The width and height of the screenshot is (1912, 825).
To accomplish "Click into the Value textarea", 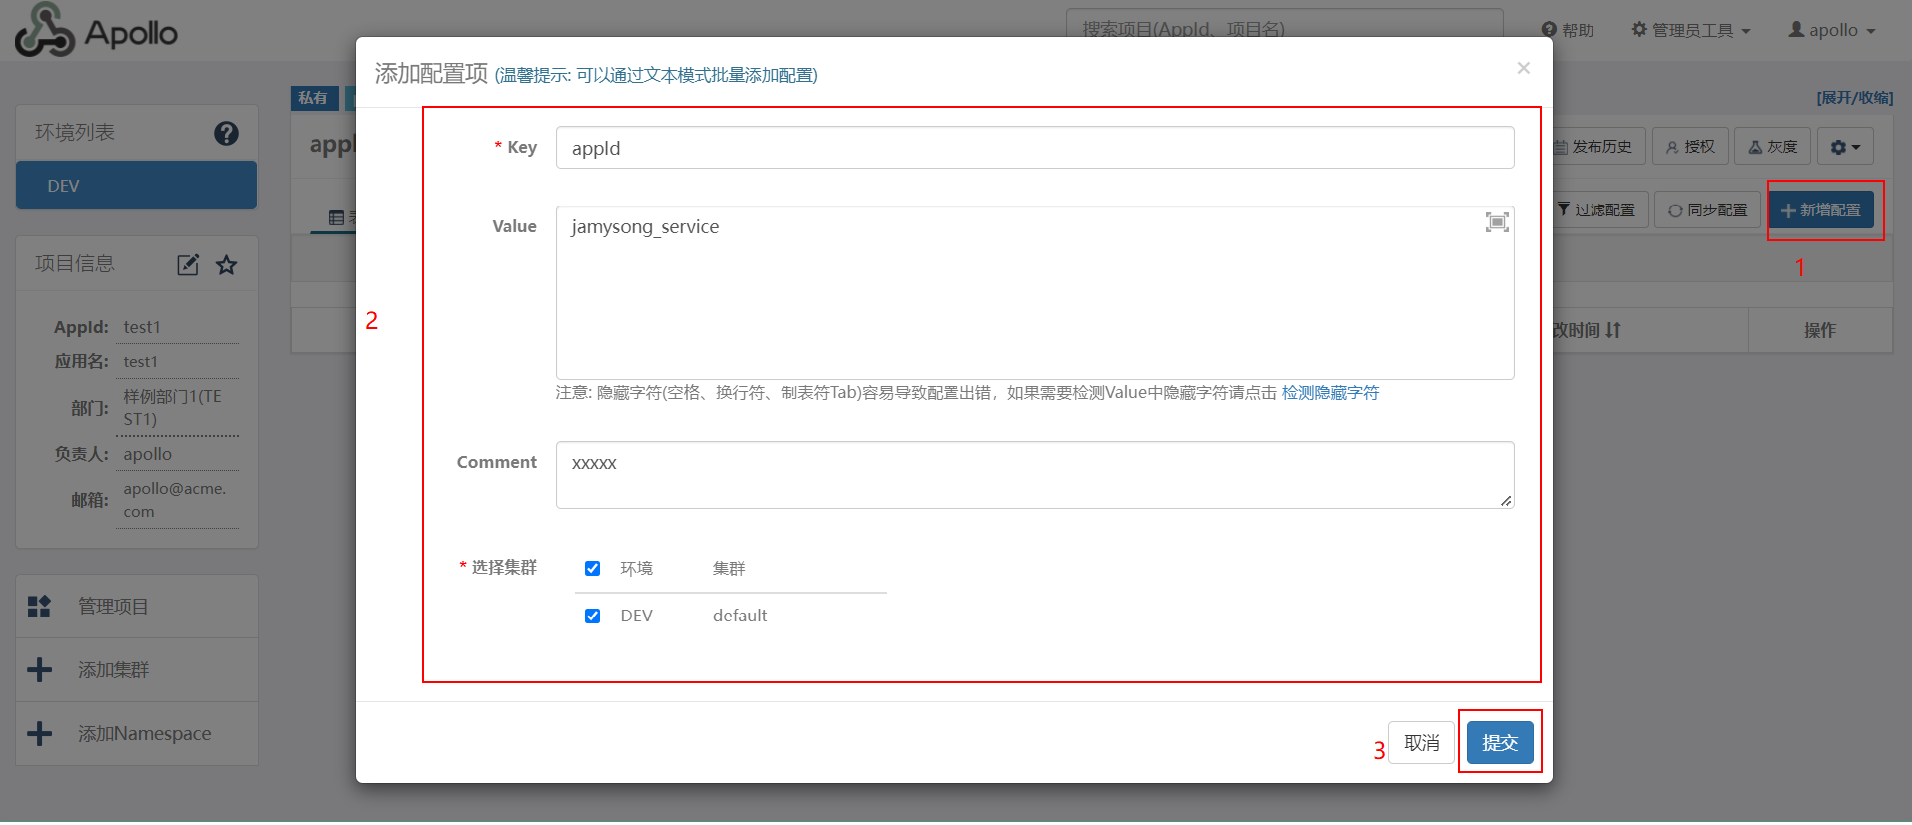I will coord(1035,293).
